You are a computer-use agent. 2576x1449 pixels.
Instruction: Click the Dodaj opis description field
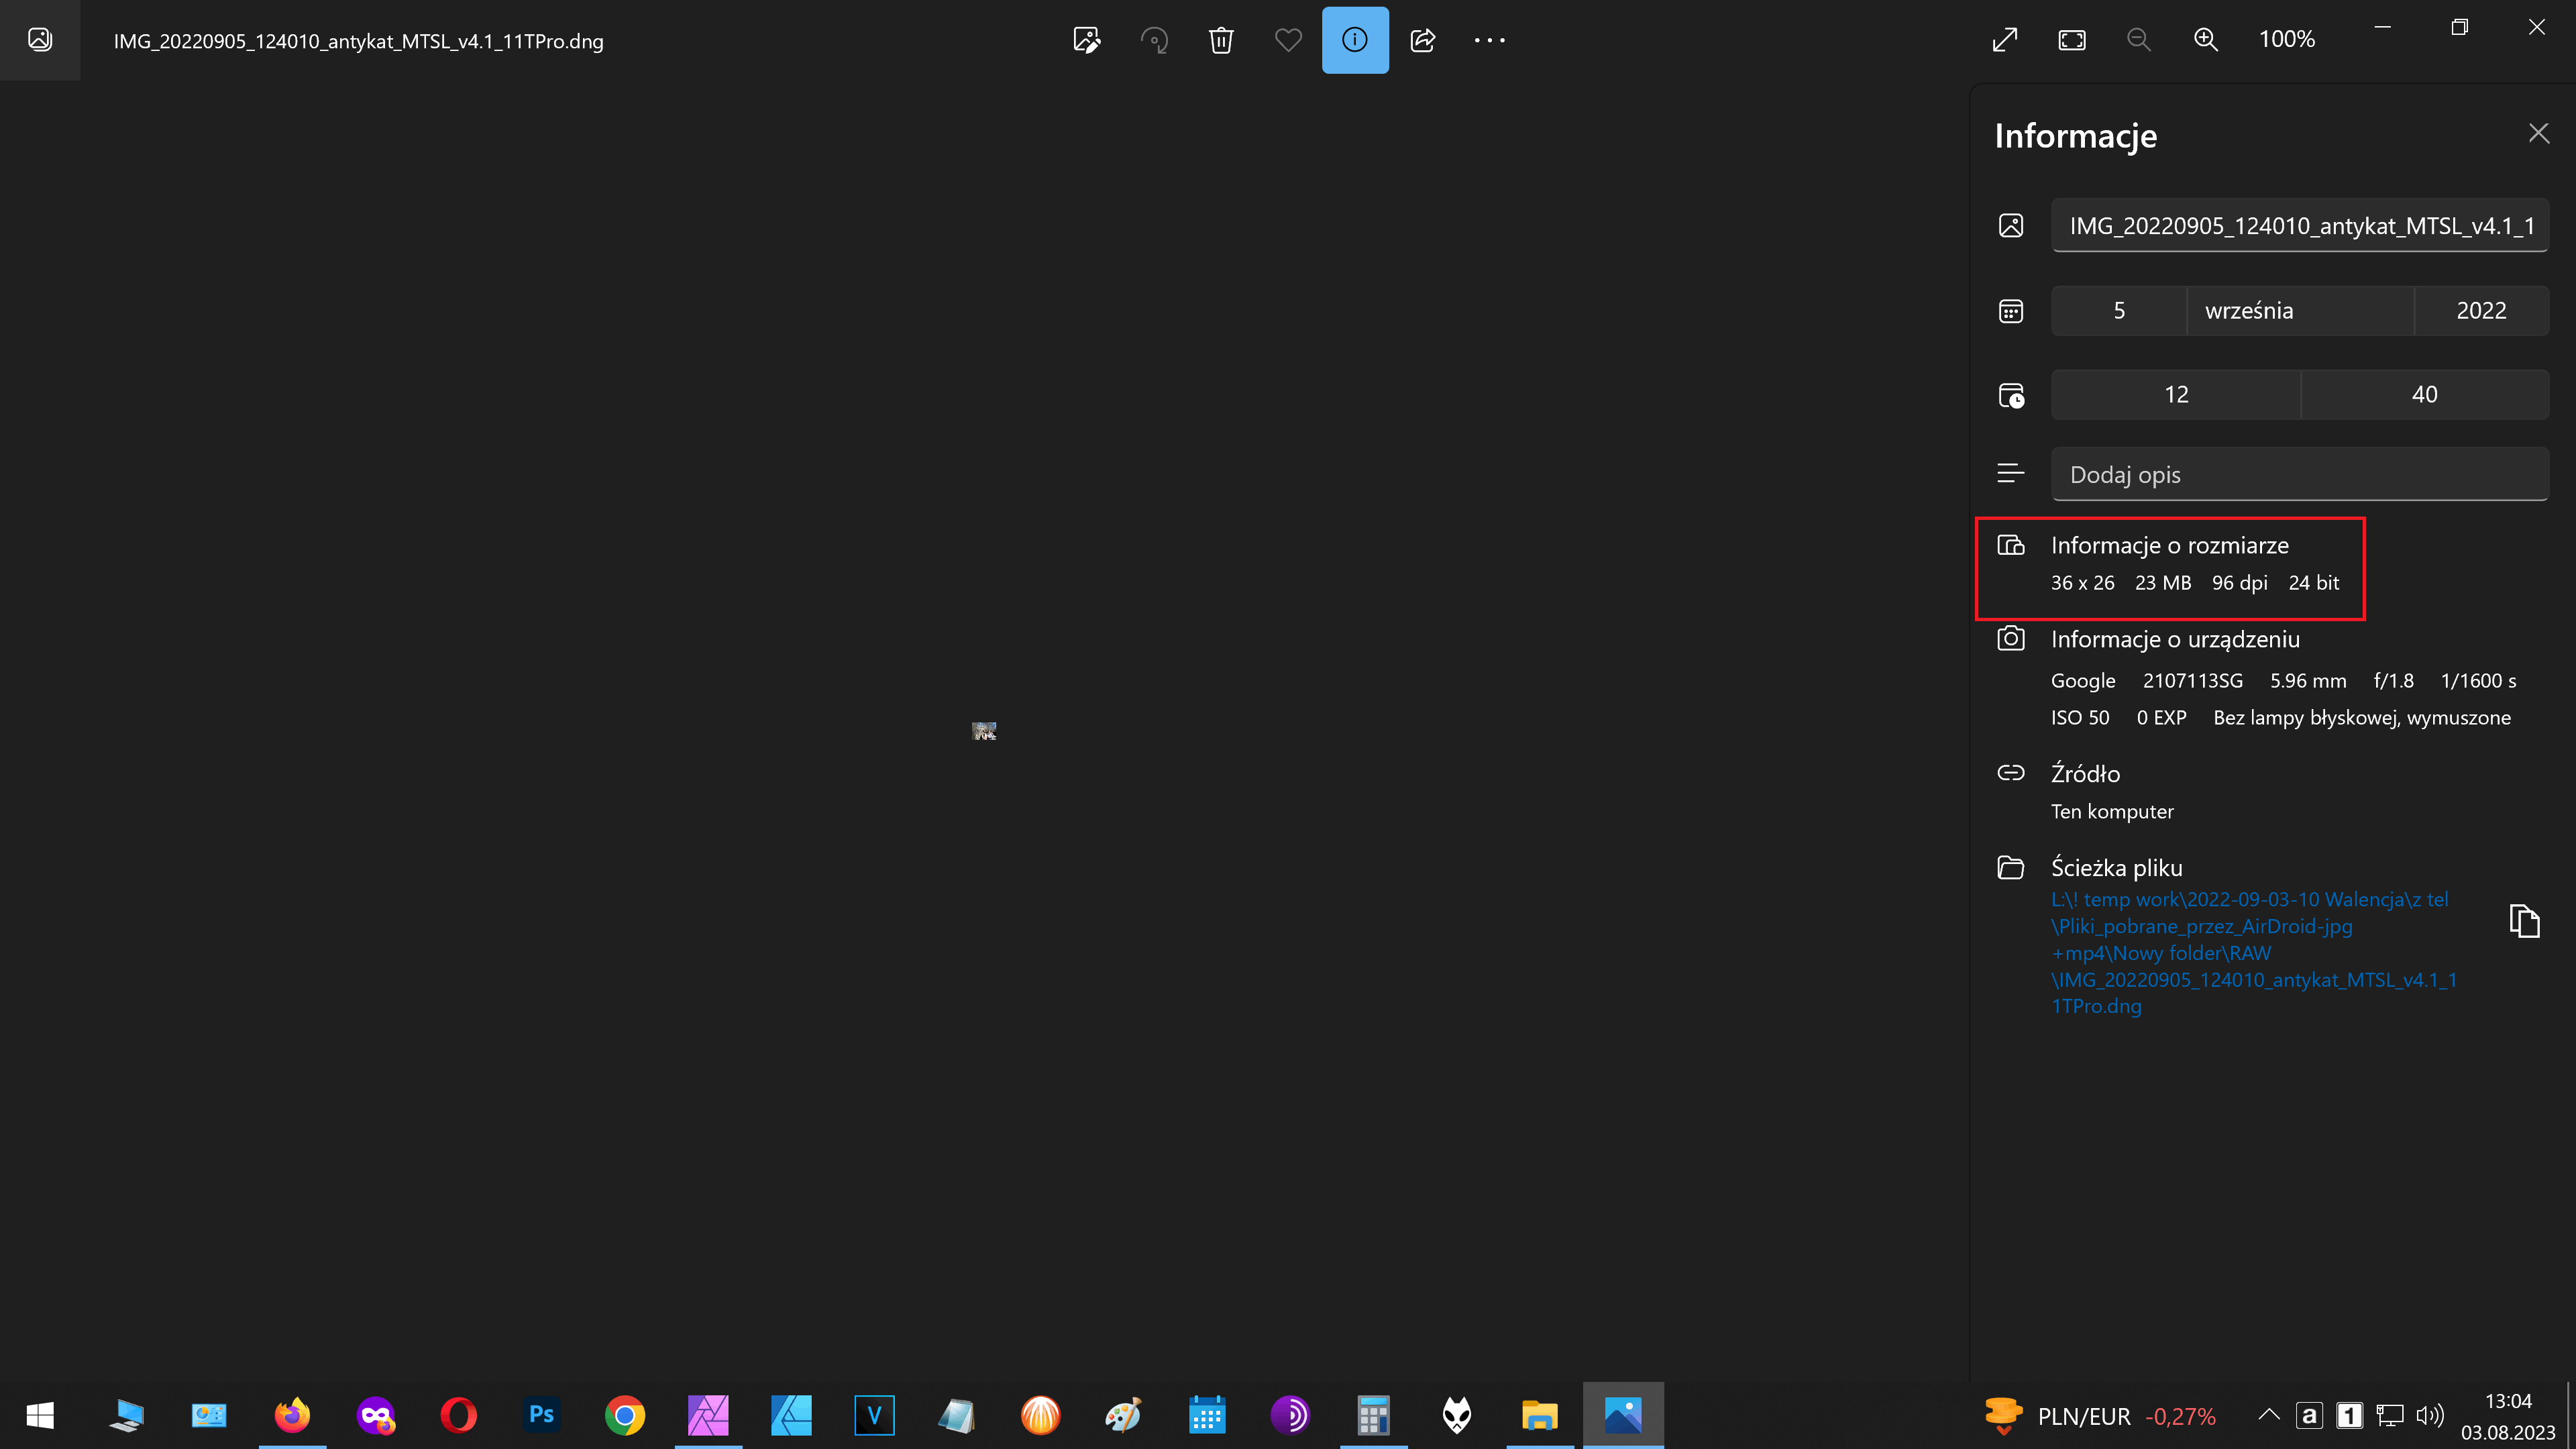2299,475
